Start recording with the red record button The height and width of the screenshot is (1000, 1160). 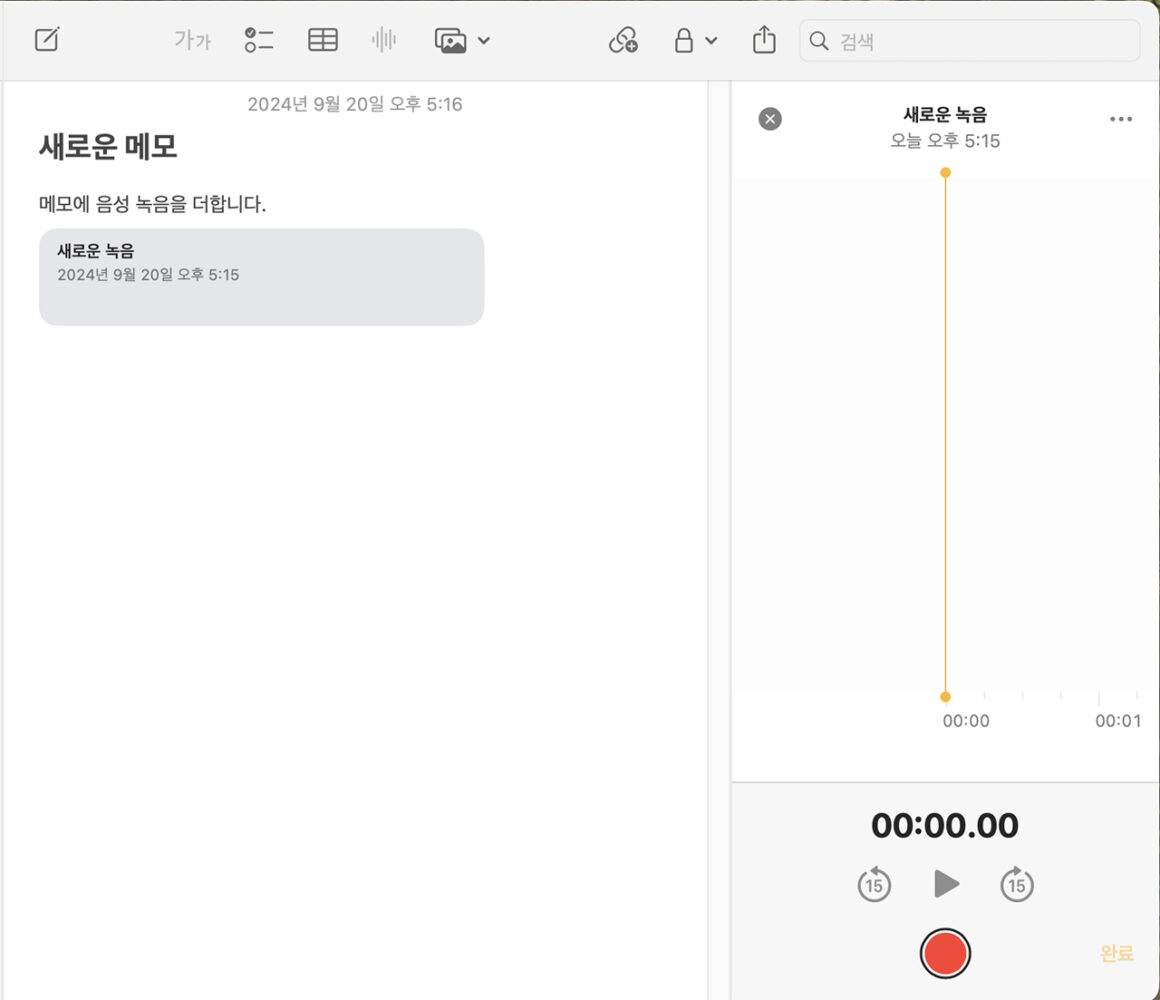pyautogui.click(x=945, y=952)
